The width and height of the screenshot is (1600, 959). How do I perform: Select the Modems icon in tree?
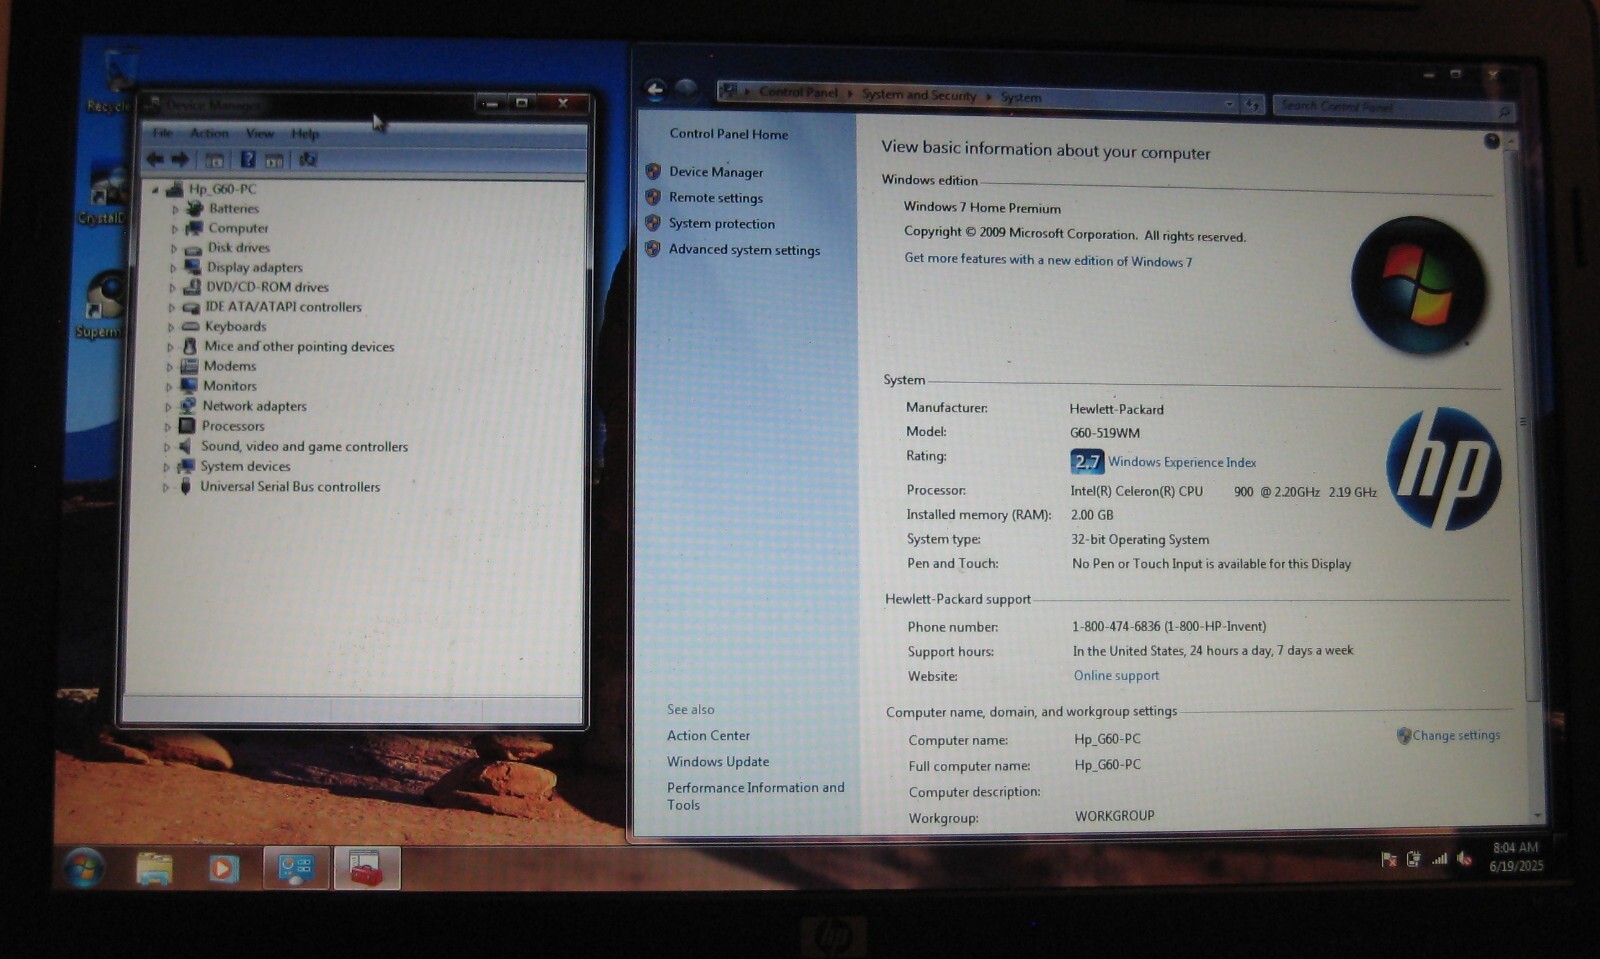click(x=189, y=366)
